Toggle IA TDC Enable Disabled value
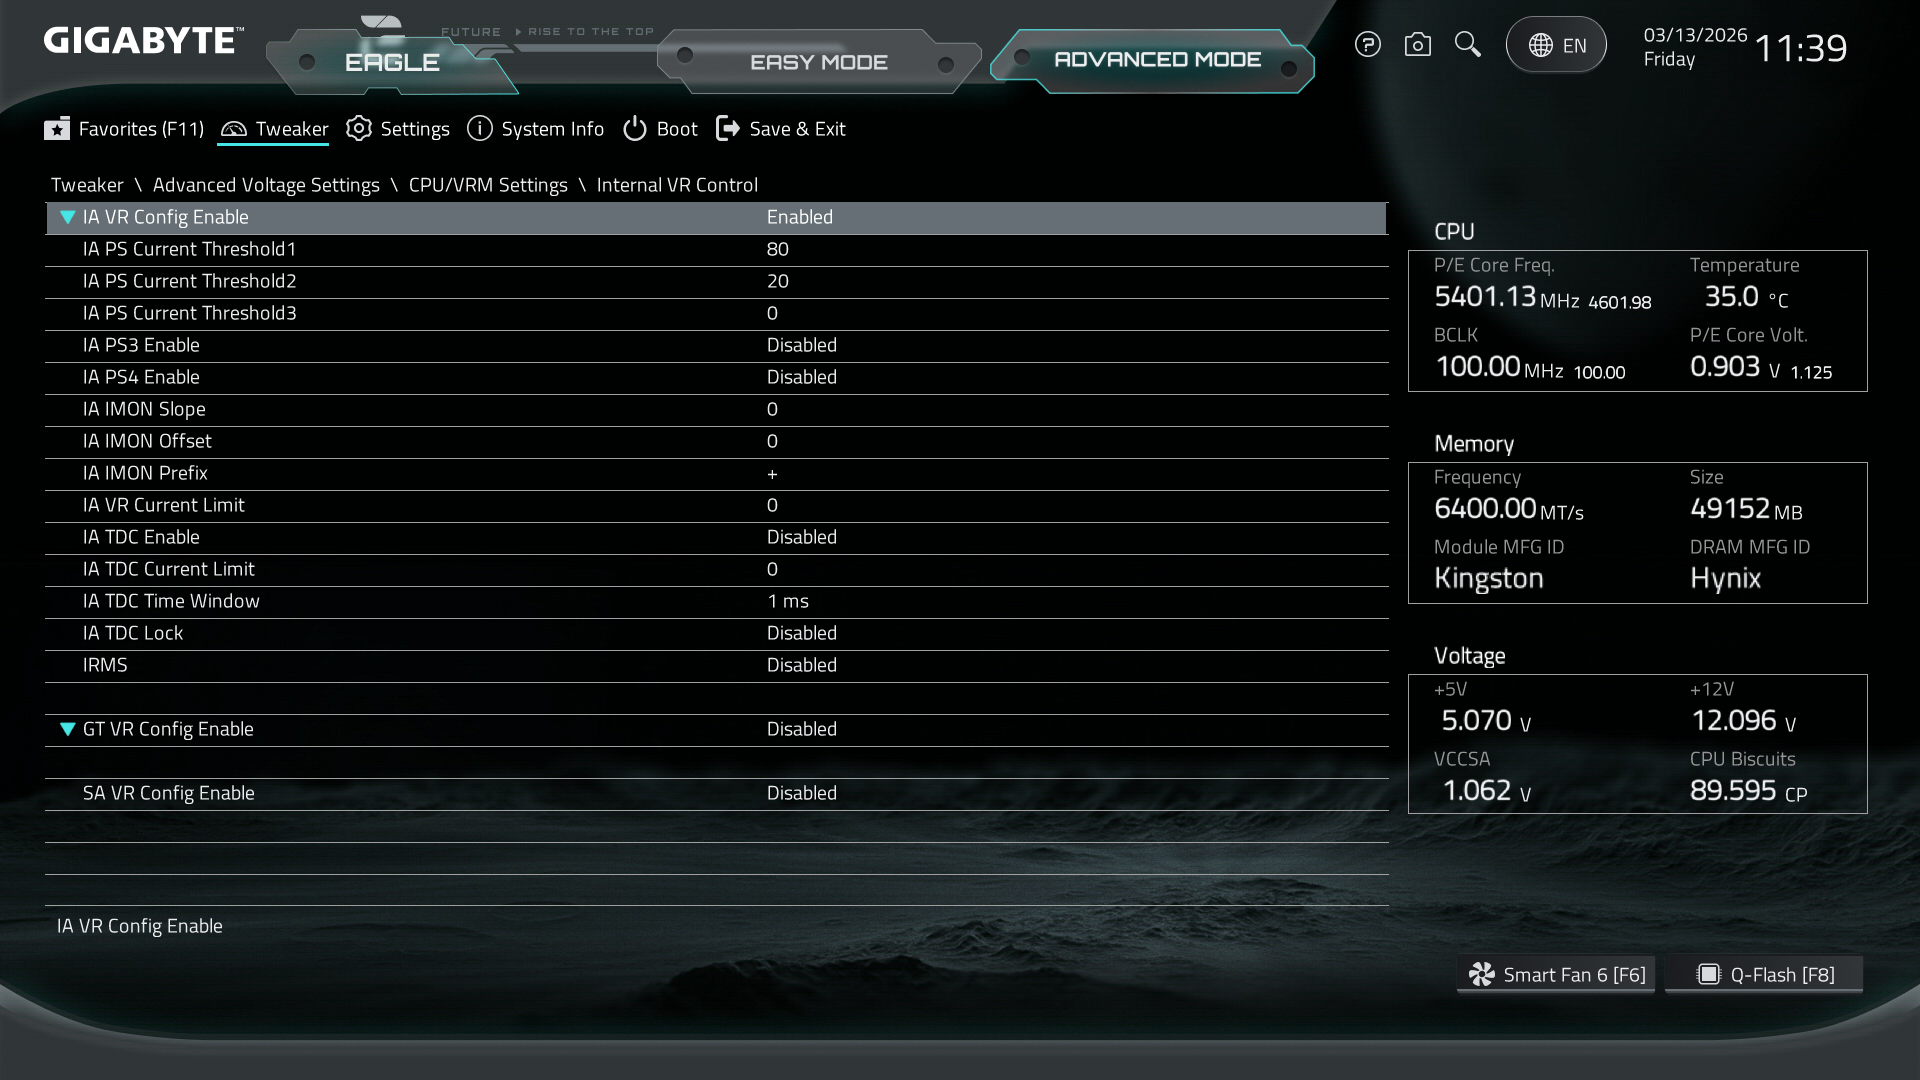1920x1080 pixels. pyautogui.click(x=801, y=537)
